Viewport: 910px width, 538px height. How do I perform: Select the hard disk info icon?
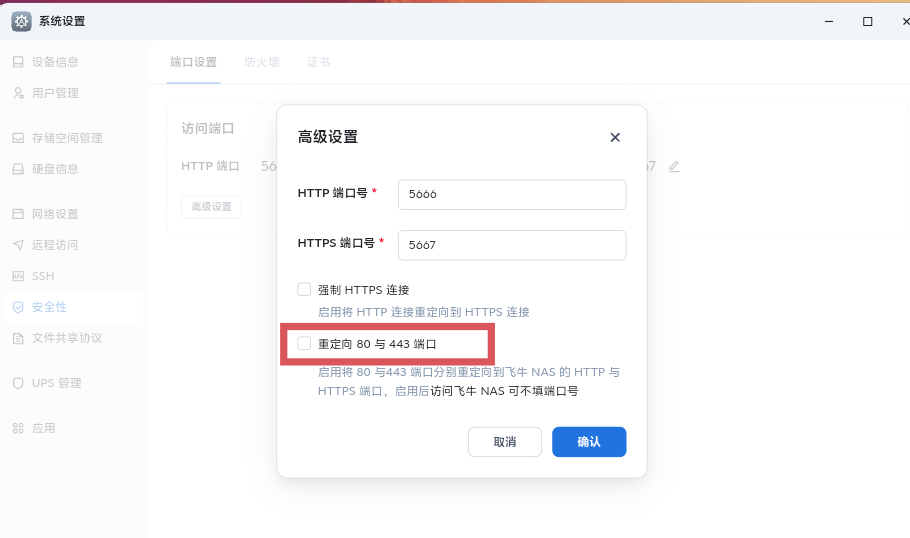click(17, 169)
